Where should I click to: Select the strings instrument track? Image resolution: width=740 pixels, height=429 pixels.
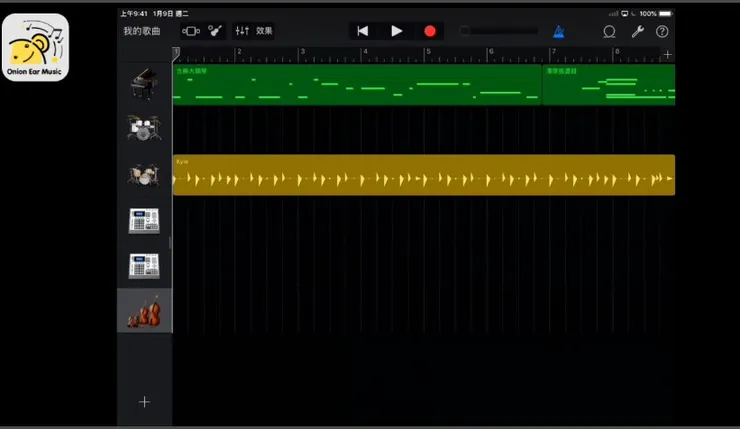coord(144,312)
